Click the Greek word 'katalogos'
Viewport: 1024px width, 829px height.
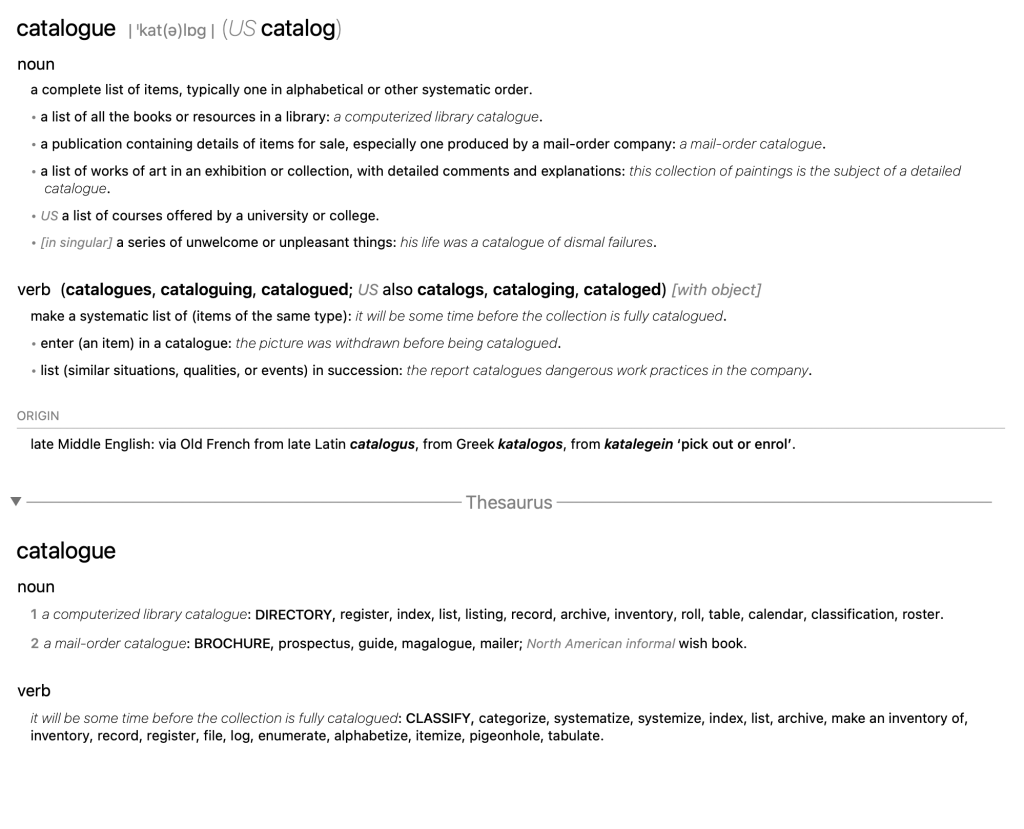pos(530,445)
